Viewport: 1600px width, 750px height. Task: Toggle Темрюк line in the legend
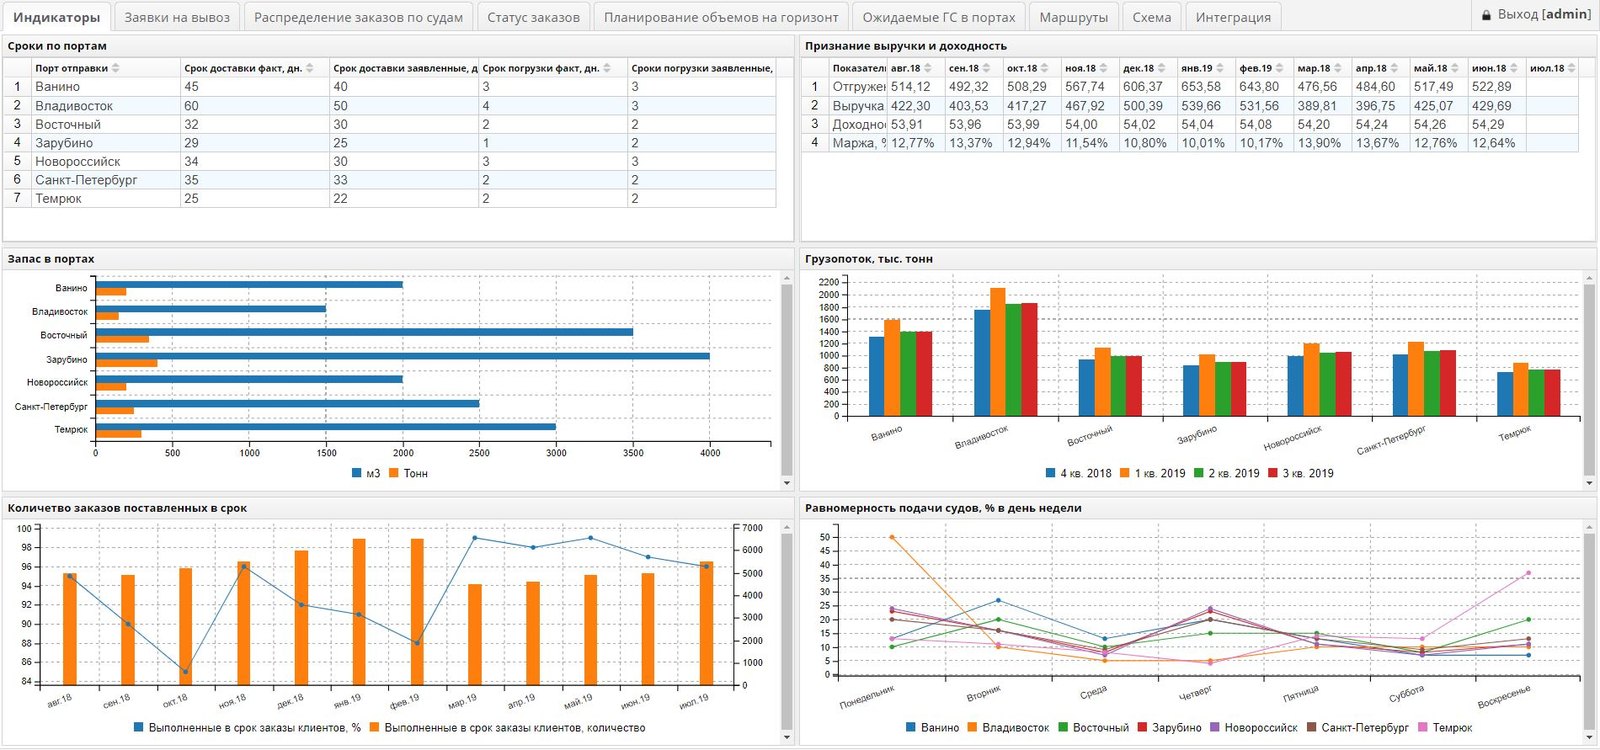pos(1445,728)
